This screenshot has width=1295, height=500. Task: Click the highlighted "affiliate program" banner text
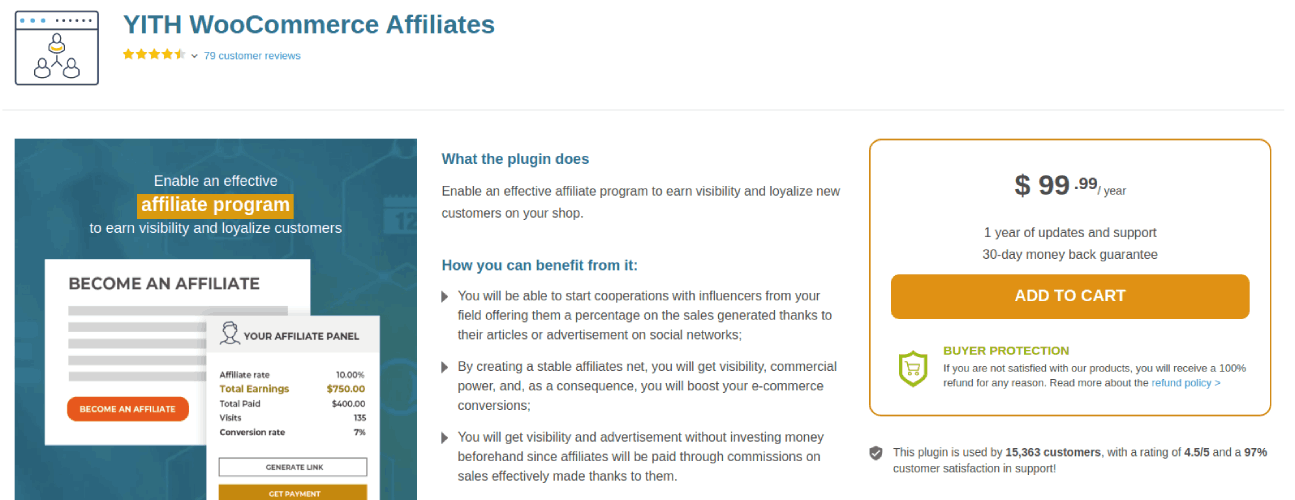pos(215,206)
